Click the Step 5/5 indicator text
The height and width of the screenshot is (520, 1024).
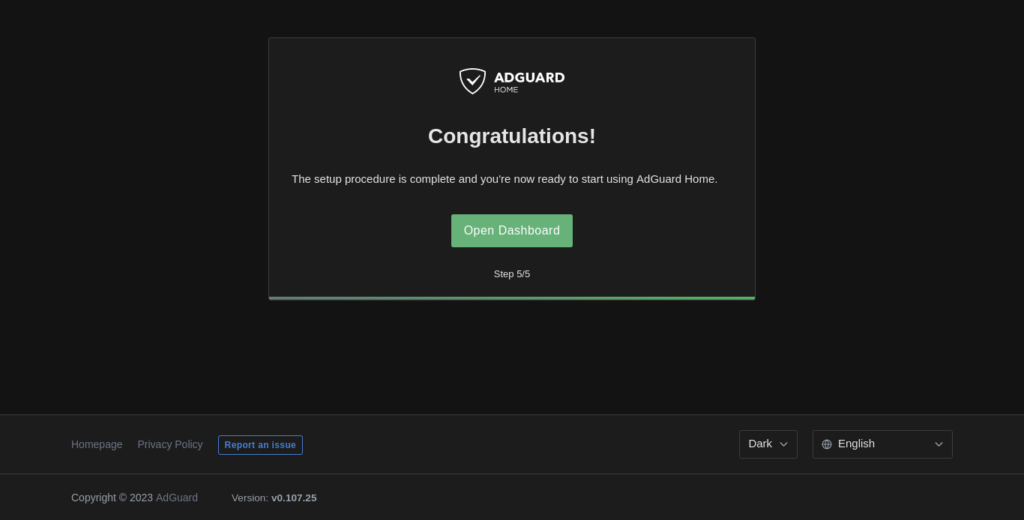pyautogui.click(x=512, y=274)
